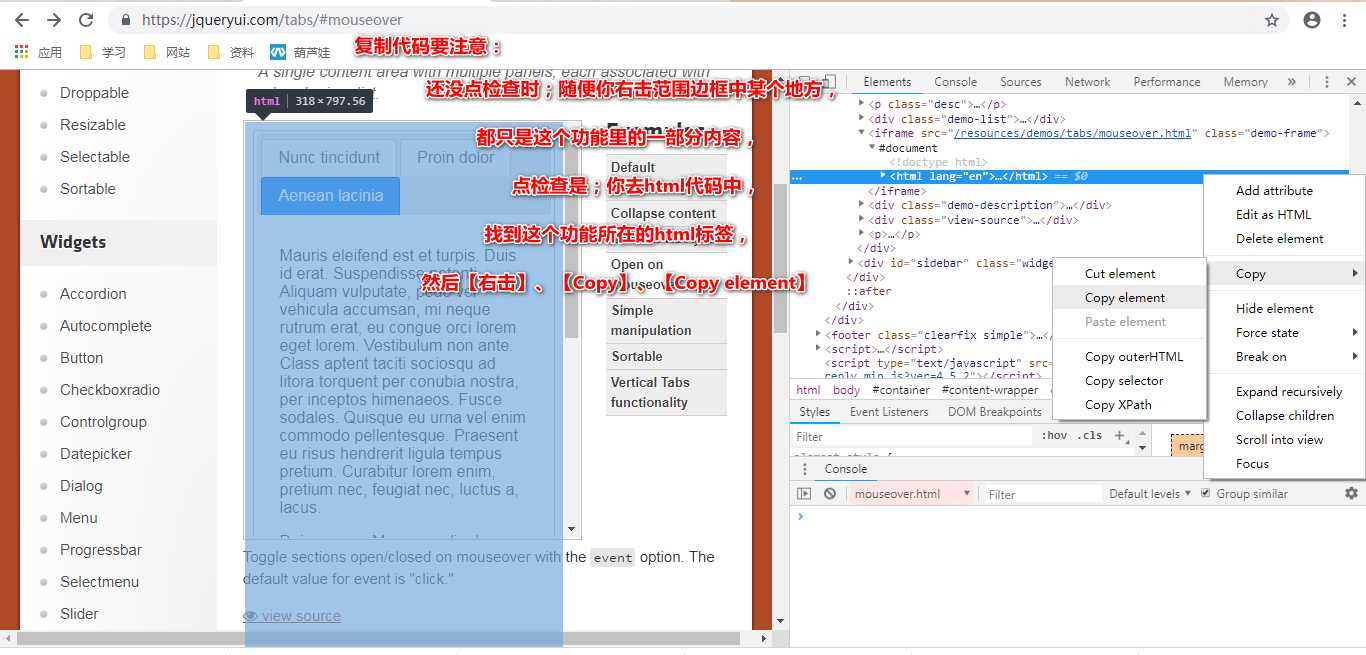
Task: Open the Event Listeners pane tab
Action: 889,412
